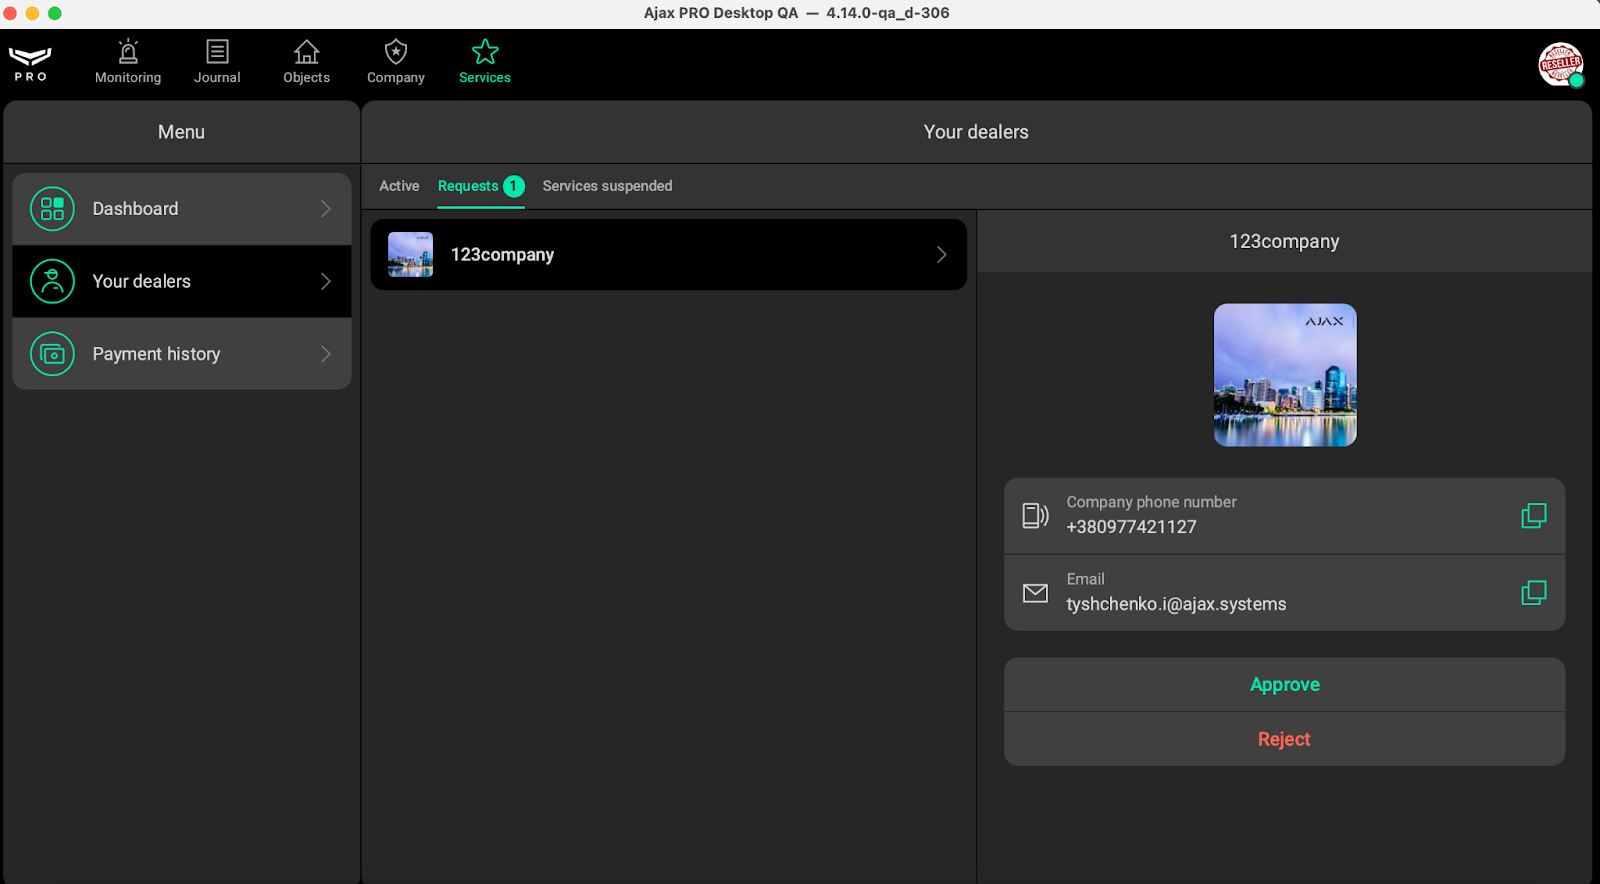Open the Monitoring section icon
This screenshot has width=1600, height=884.
pos(128,52)
